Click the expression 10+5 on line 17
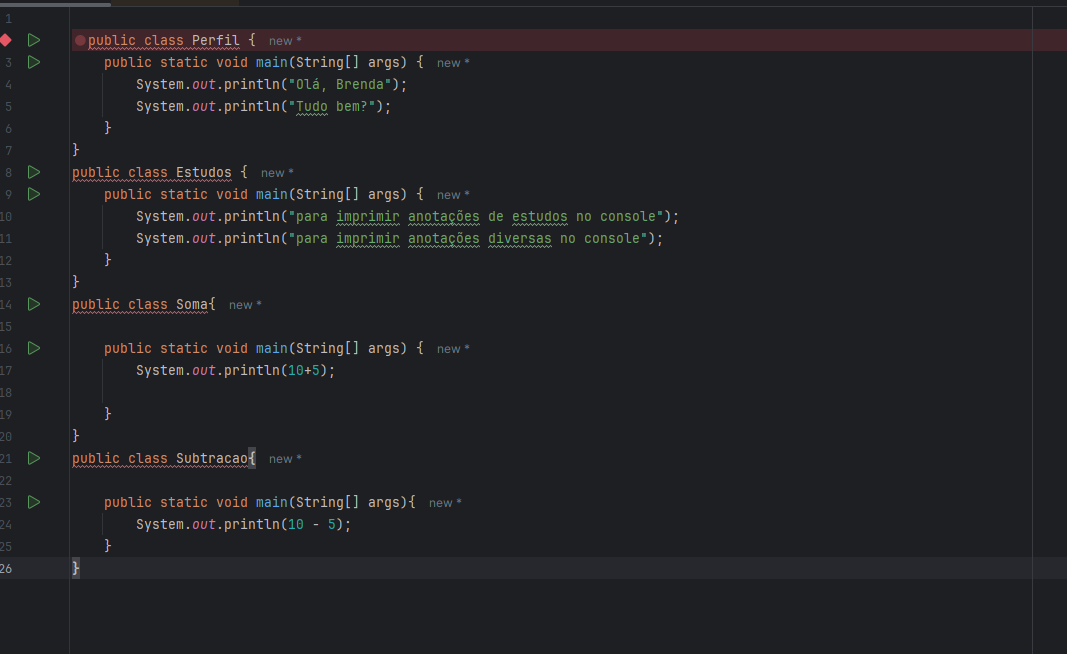Image resolution: width=1067 pixels, height=654 pixels. tap(303, 370)
